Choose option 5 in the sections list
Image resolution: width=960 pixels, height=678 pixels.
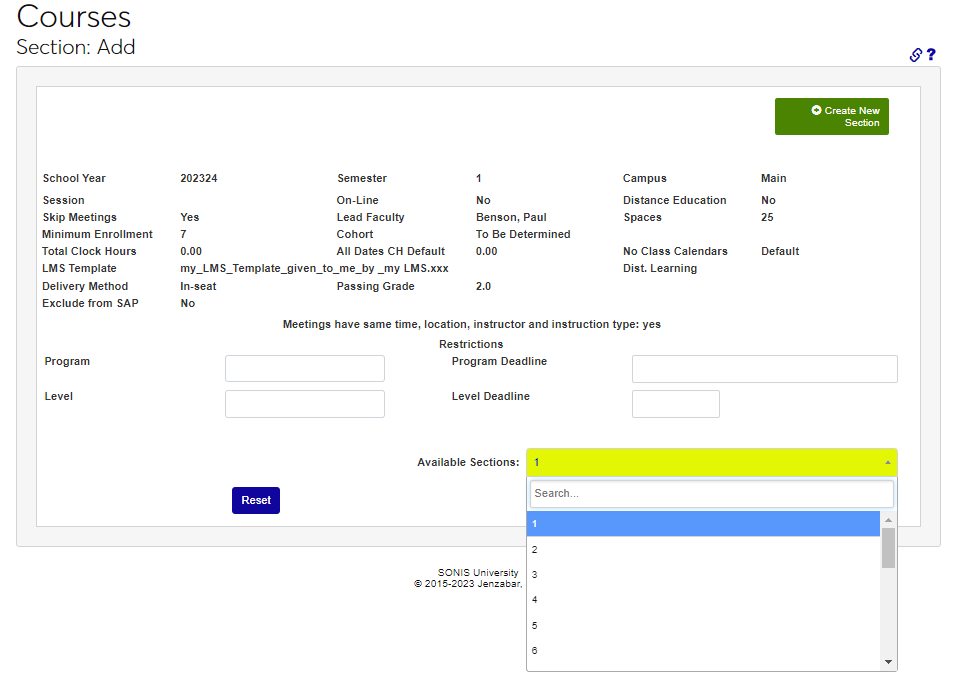(703, 625)
